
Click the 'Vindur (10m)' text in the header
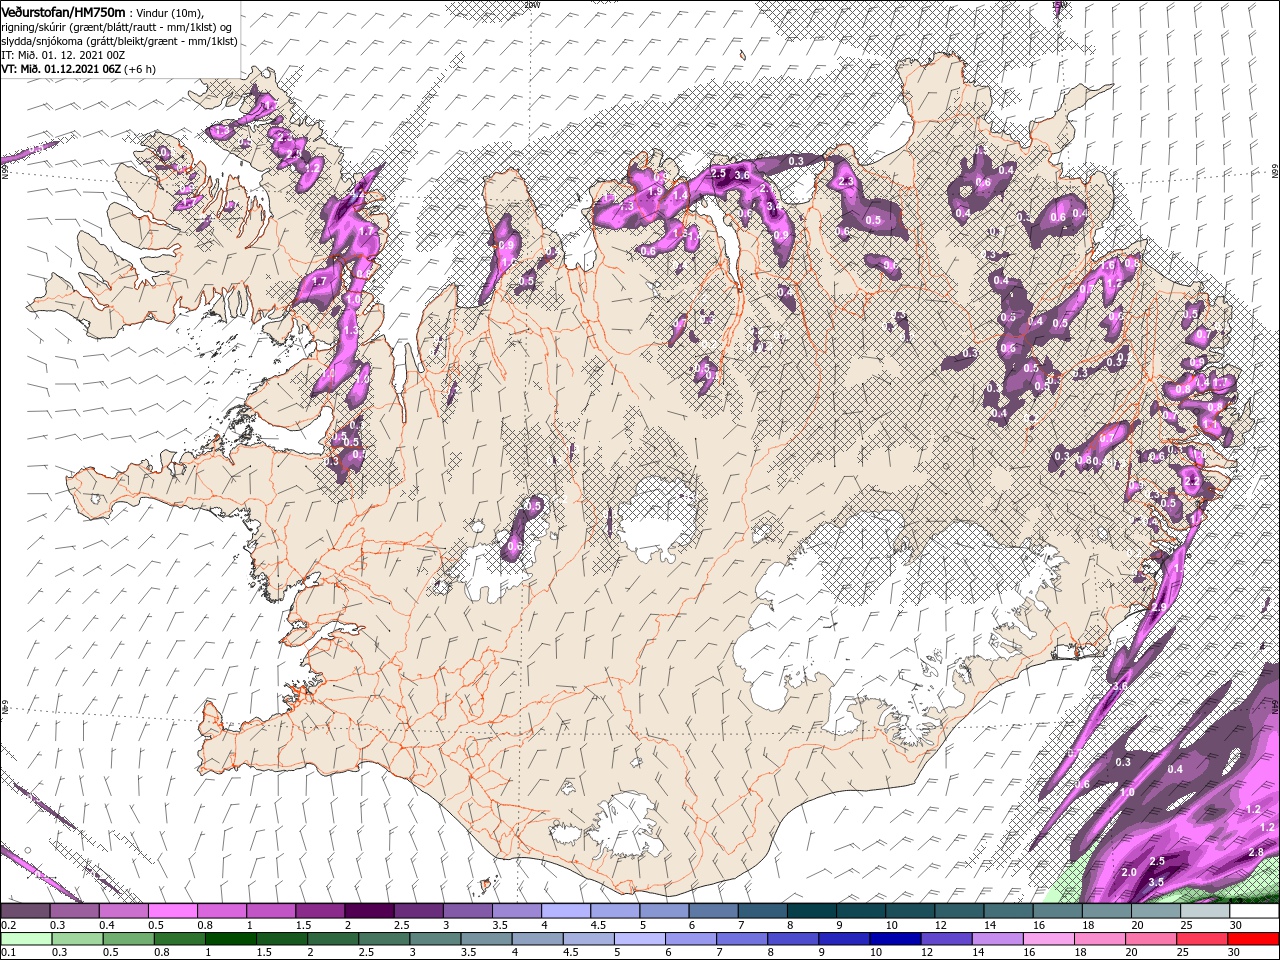point(169,12)
